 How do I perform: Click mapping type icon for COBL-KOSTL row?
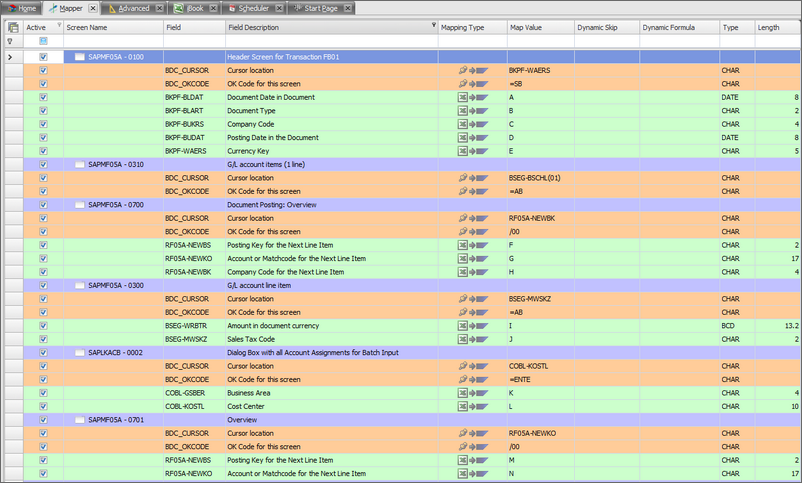(x=464, y=407)
